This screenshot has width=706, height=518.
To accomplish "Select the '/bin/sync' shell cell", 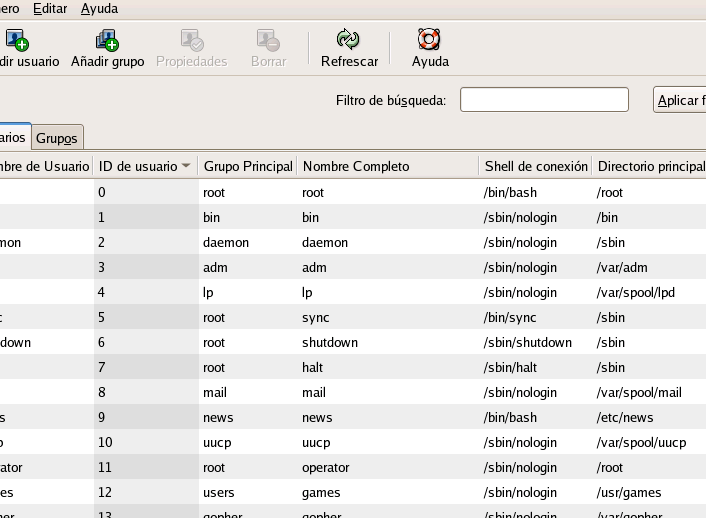I will (x=510, y=318).
